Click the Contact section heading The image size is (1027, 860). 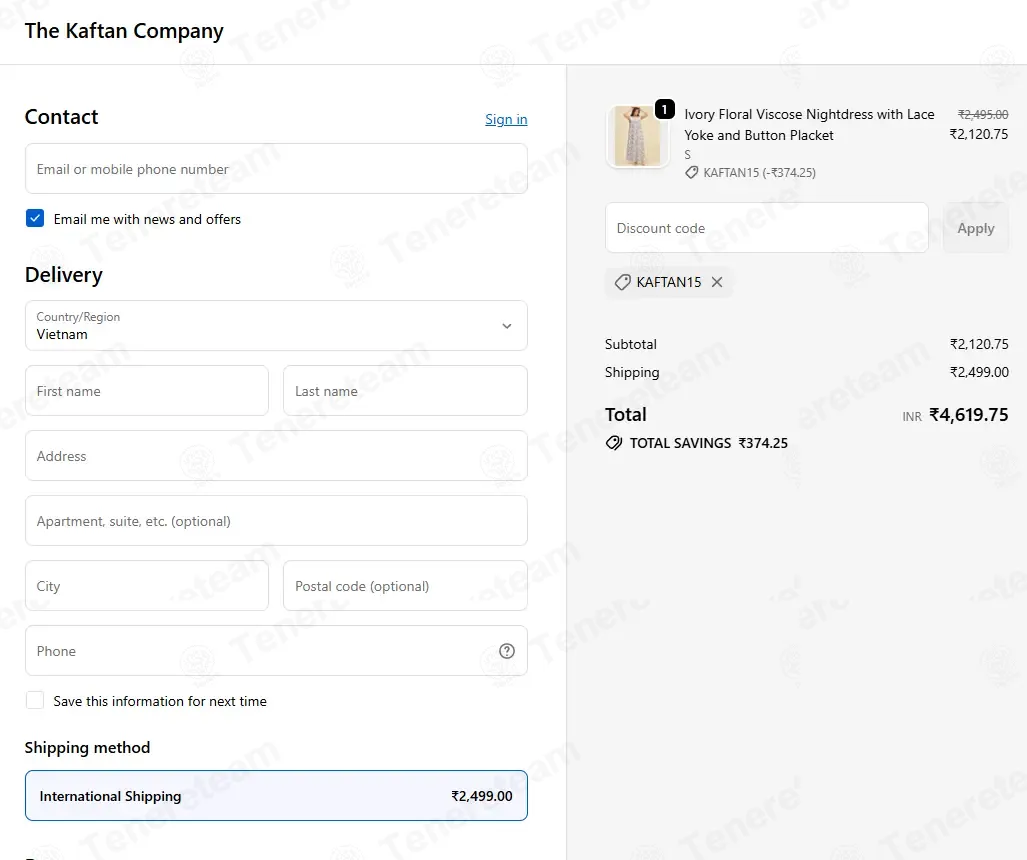(x=62, y=117)
